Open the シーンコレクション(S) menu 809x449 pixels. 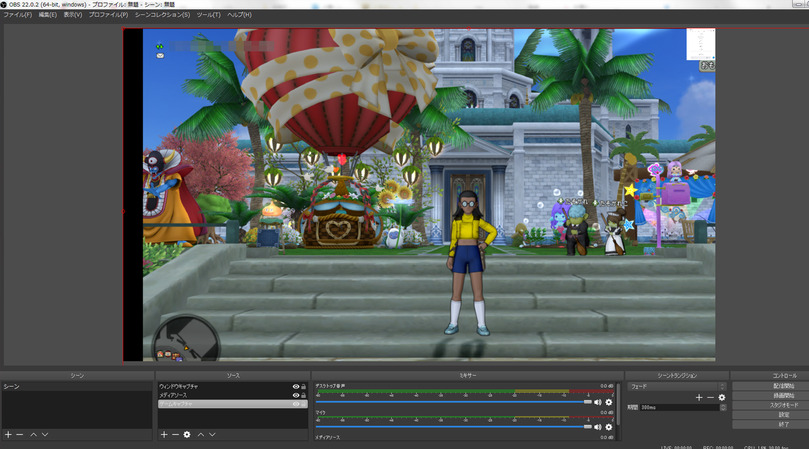(163, 15)
